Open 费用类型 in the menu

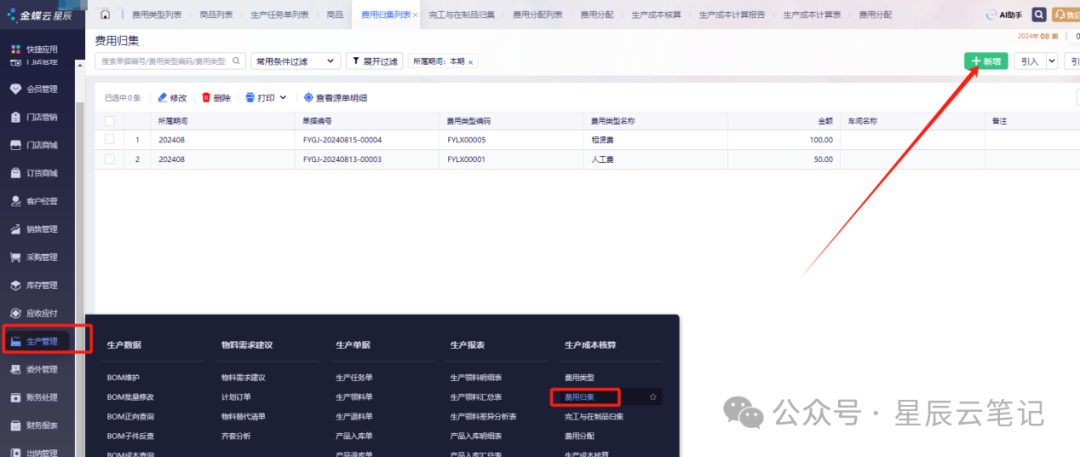point(579,378)
